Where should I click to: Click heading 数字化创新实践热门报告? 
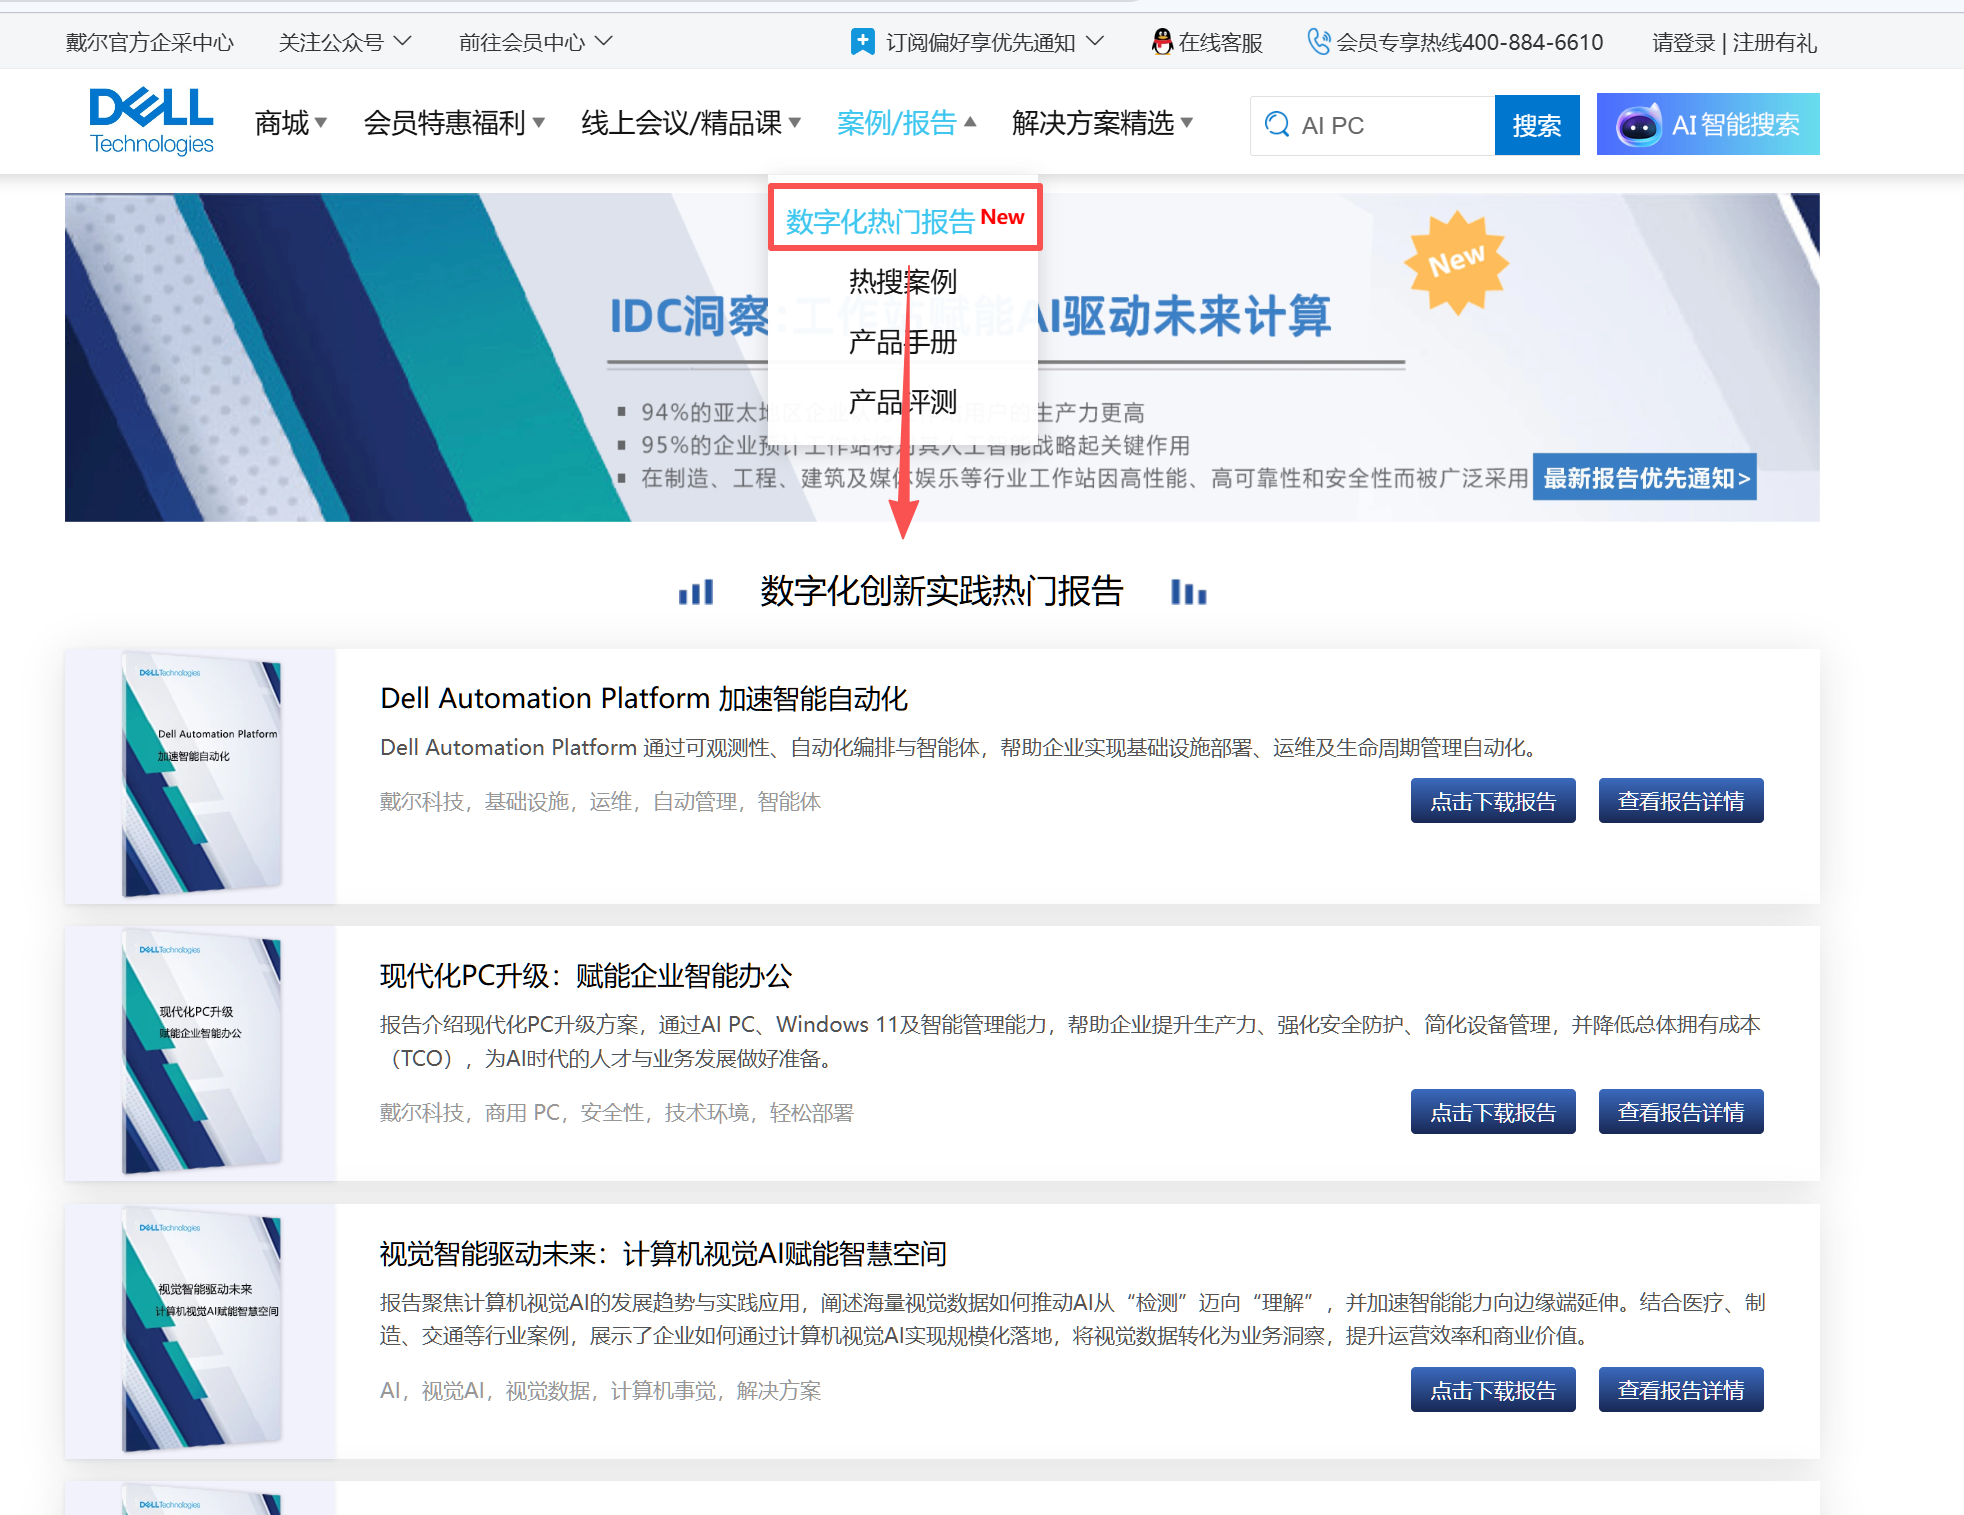(x=942, y=591)
